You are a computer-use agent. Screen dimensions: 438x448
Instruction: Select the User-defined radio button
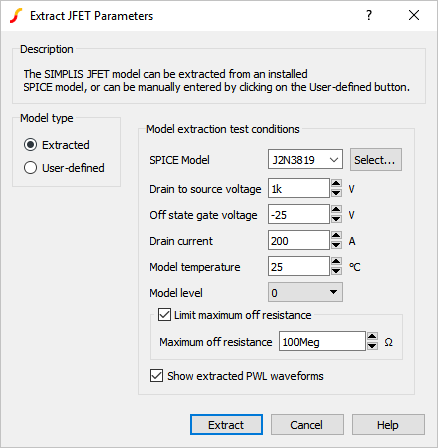30,168
